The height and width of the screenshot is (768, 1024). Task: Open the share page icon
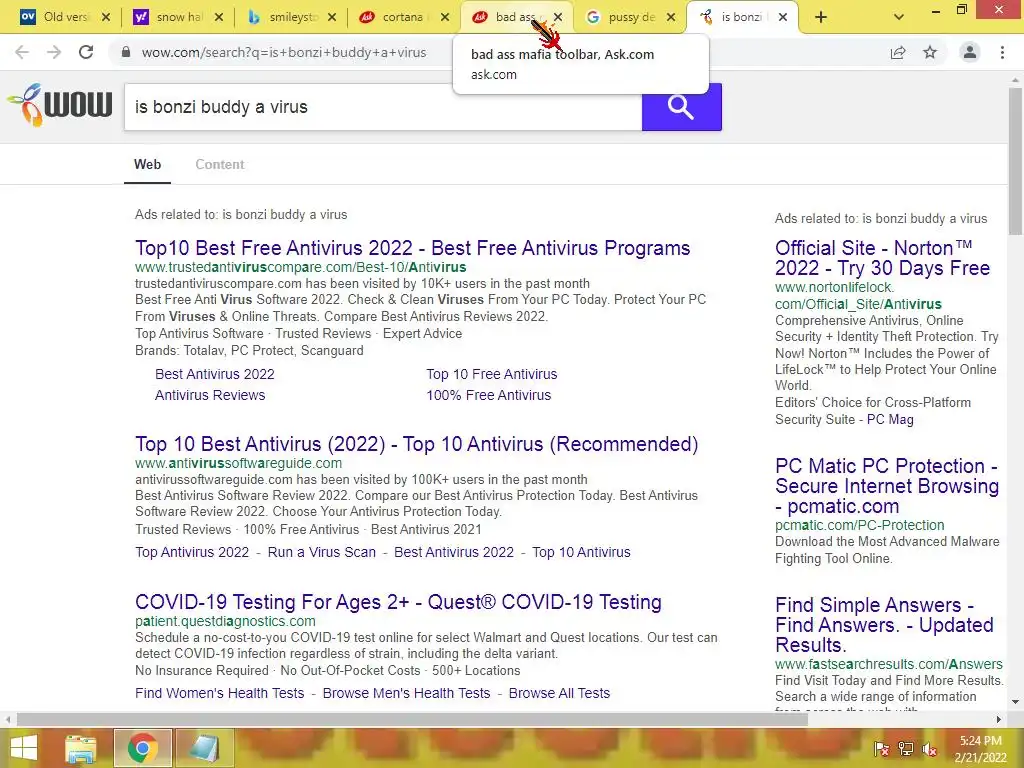pos(898,52)
